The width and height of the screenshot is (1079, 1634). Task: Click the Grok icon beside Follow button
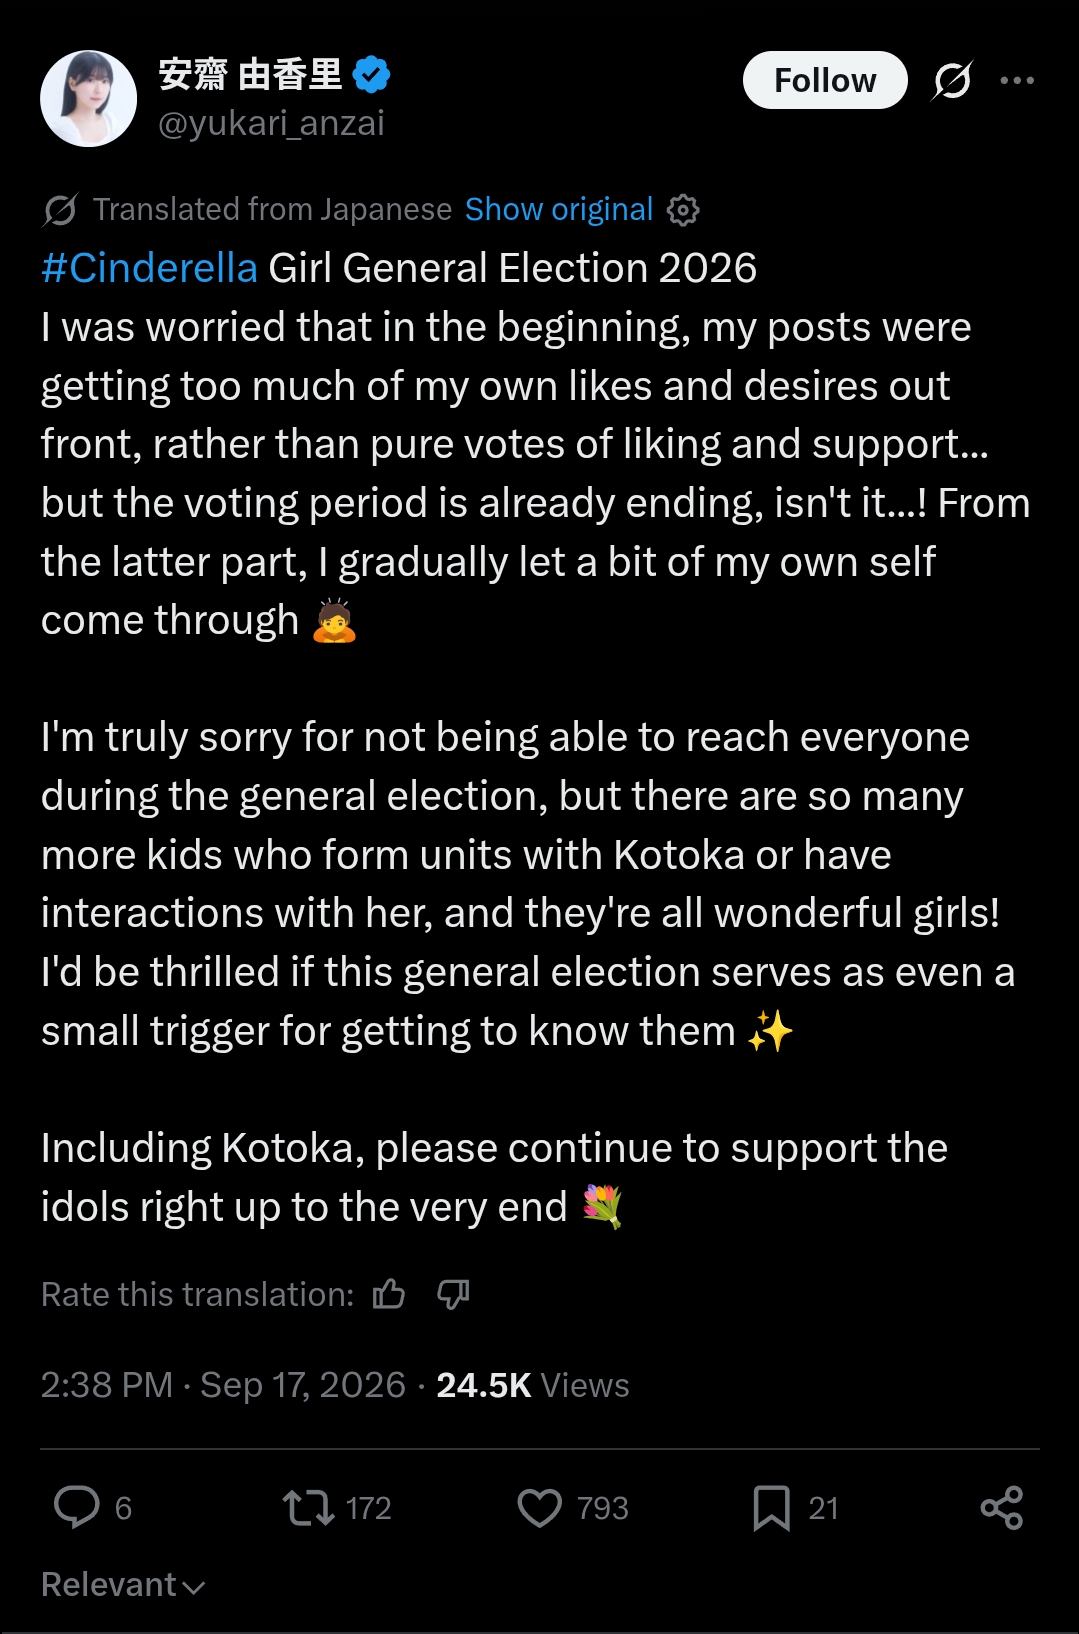952,80
